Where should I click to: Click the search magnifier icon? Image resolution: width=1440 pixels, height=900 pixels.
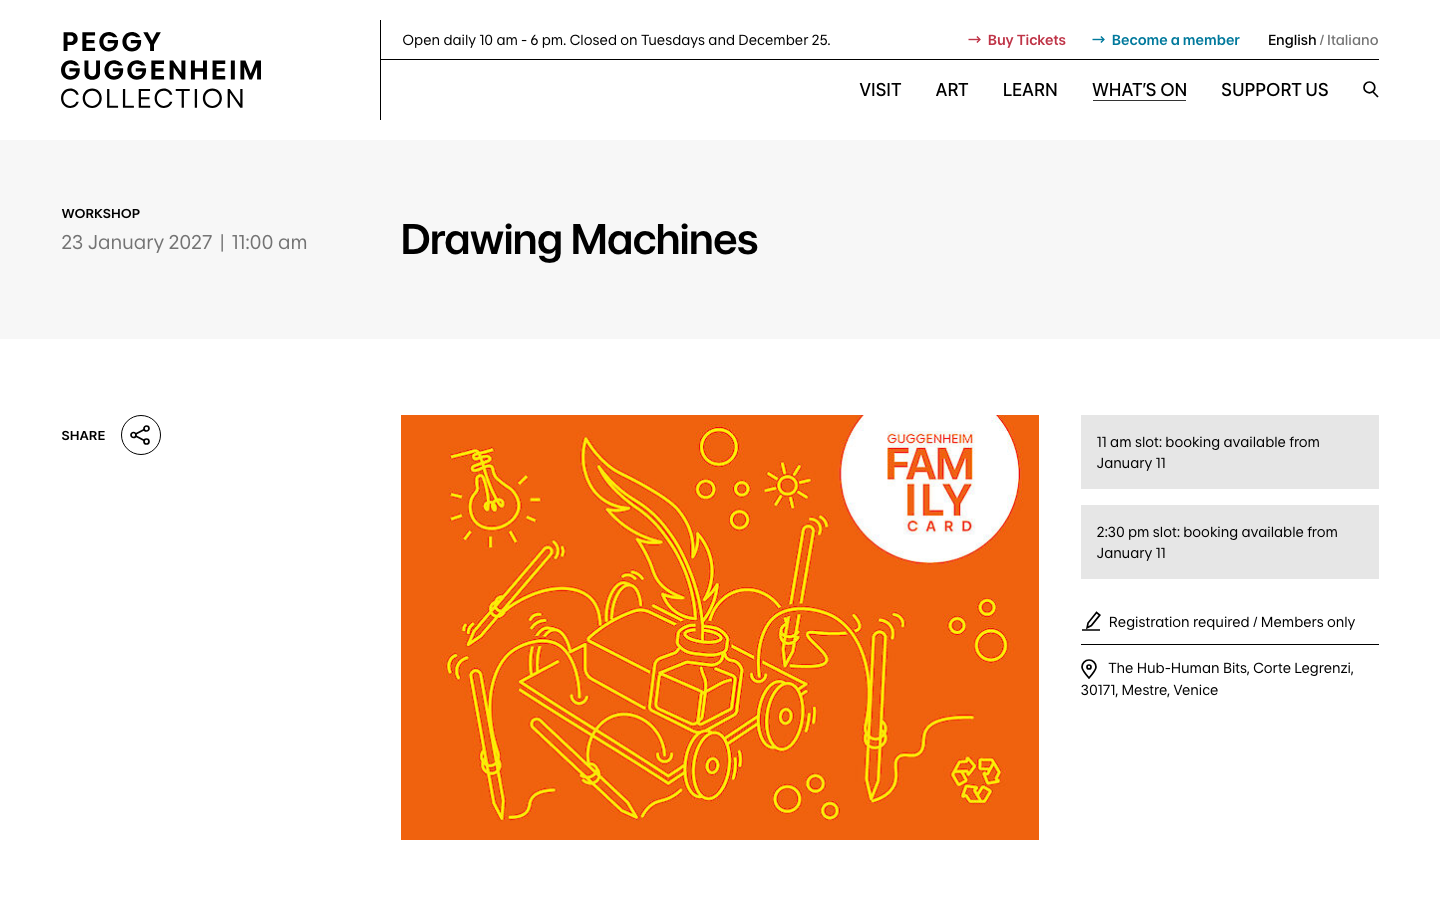[1370, 89]
